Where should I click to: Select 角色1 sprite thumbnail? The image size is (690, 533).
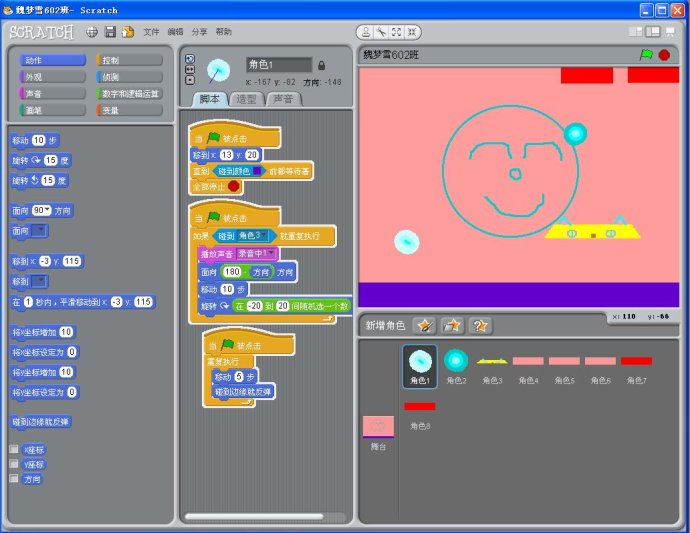[x=420, y=365]
